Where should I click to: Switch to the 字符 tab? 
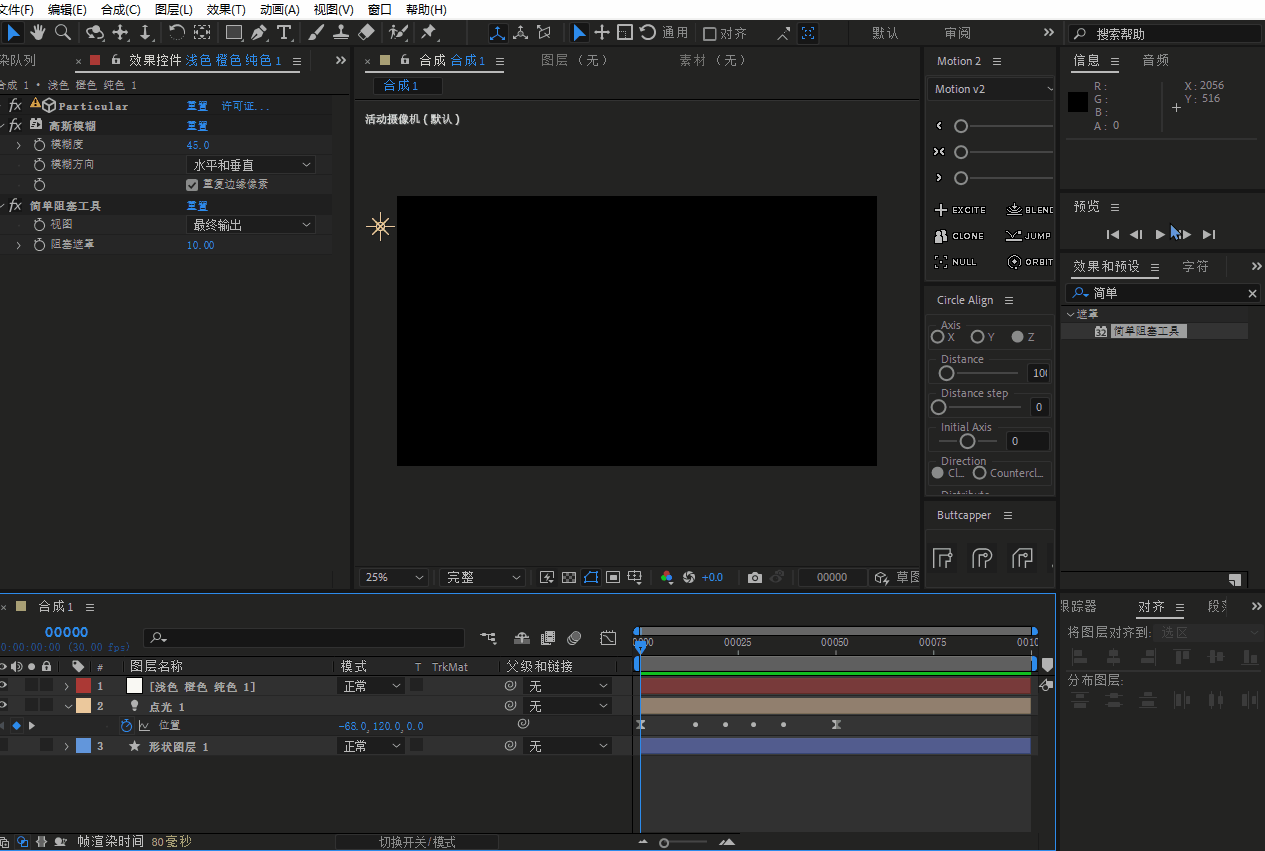pyautogui.click(x=1195, y=267)
